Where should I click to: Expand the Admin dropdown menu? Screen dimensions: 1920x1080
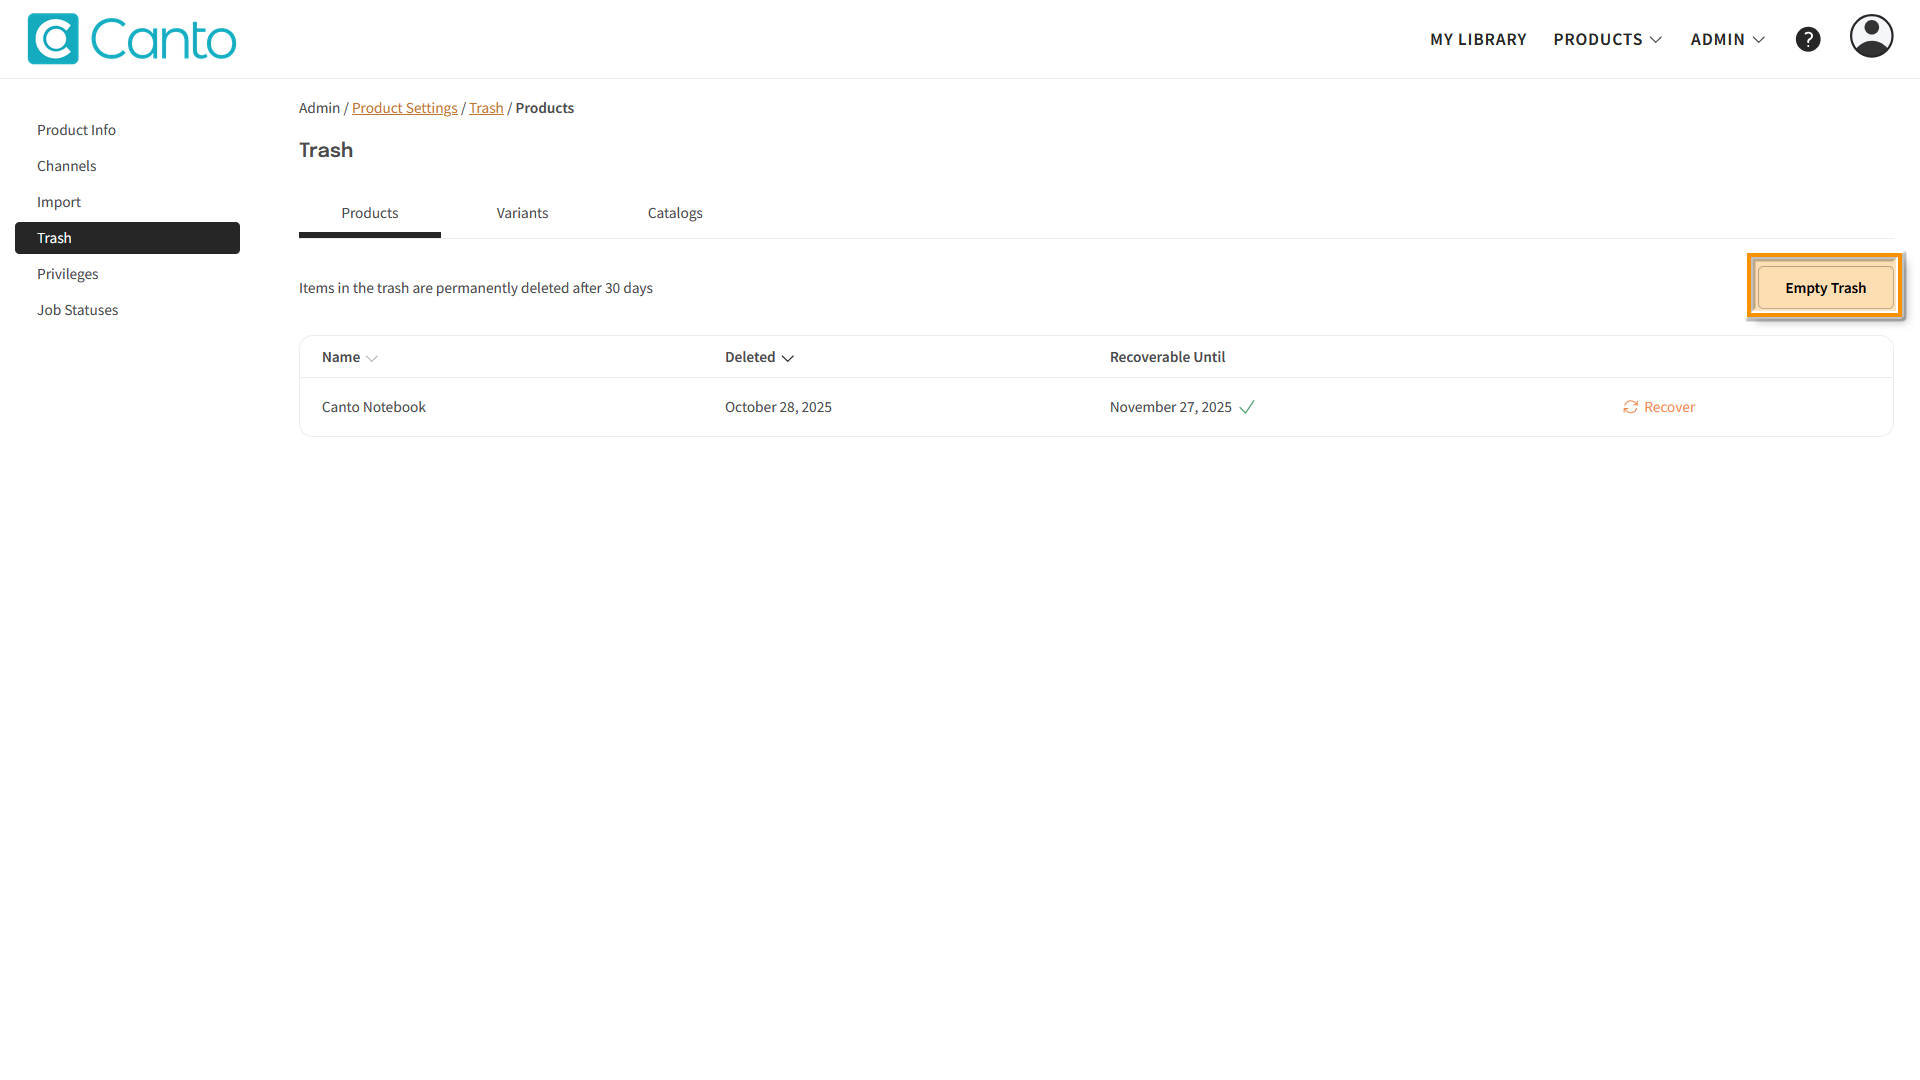pyautogui.click(x=1728, y=39)
